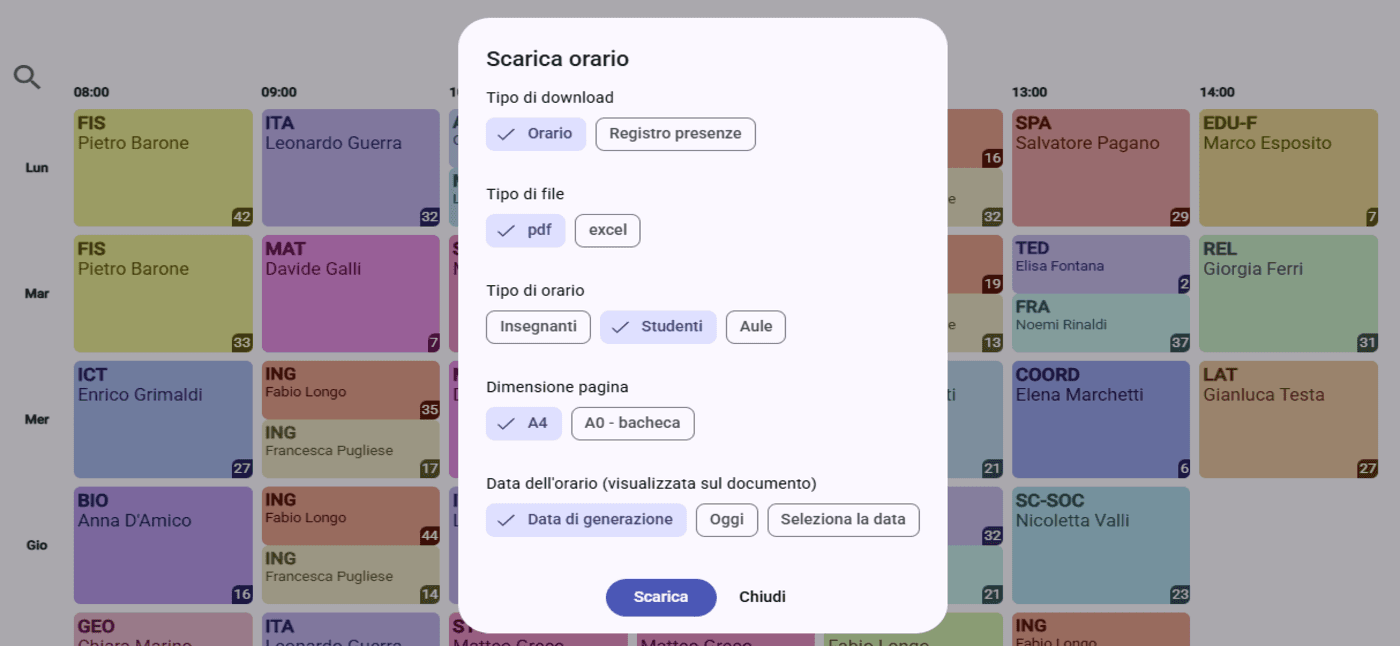
Task: Open the search magnifier icon
Action: (27, 77)
